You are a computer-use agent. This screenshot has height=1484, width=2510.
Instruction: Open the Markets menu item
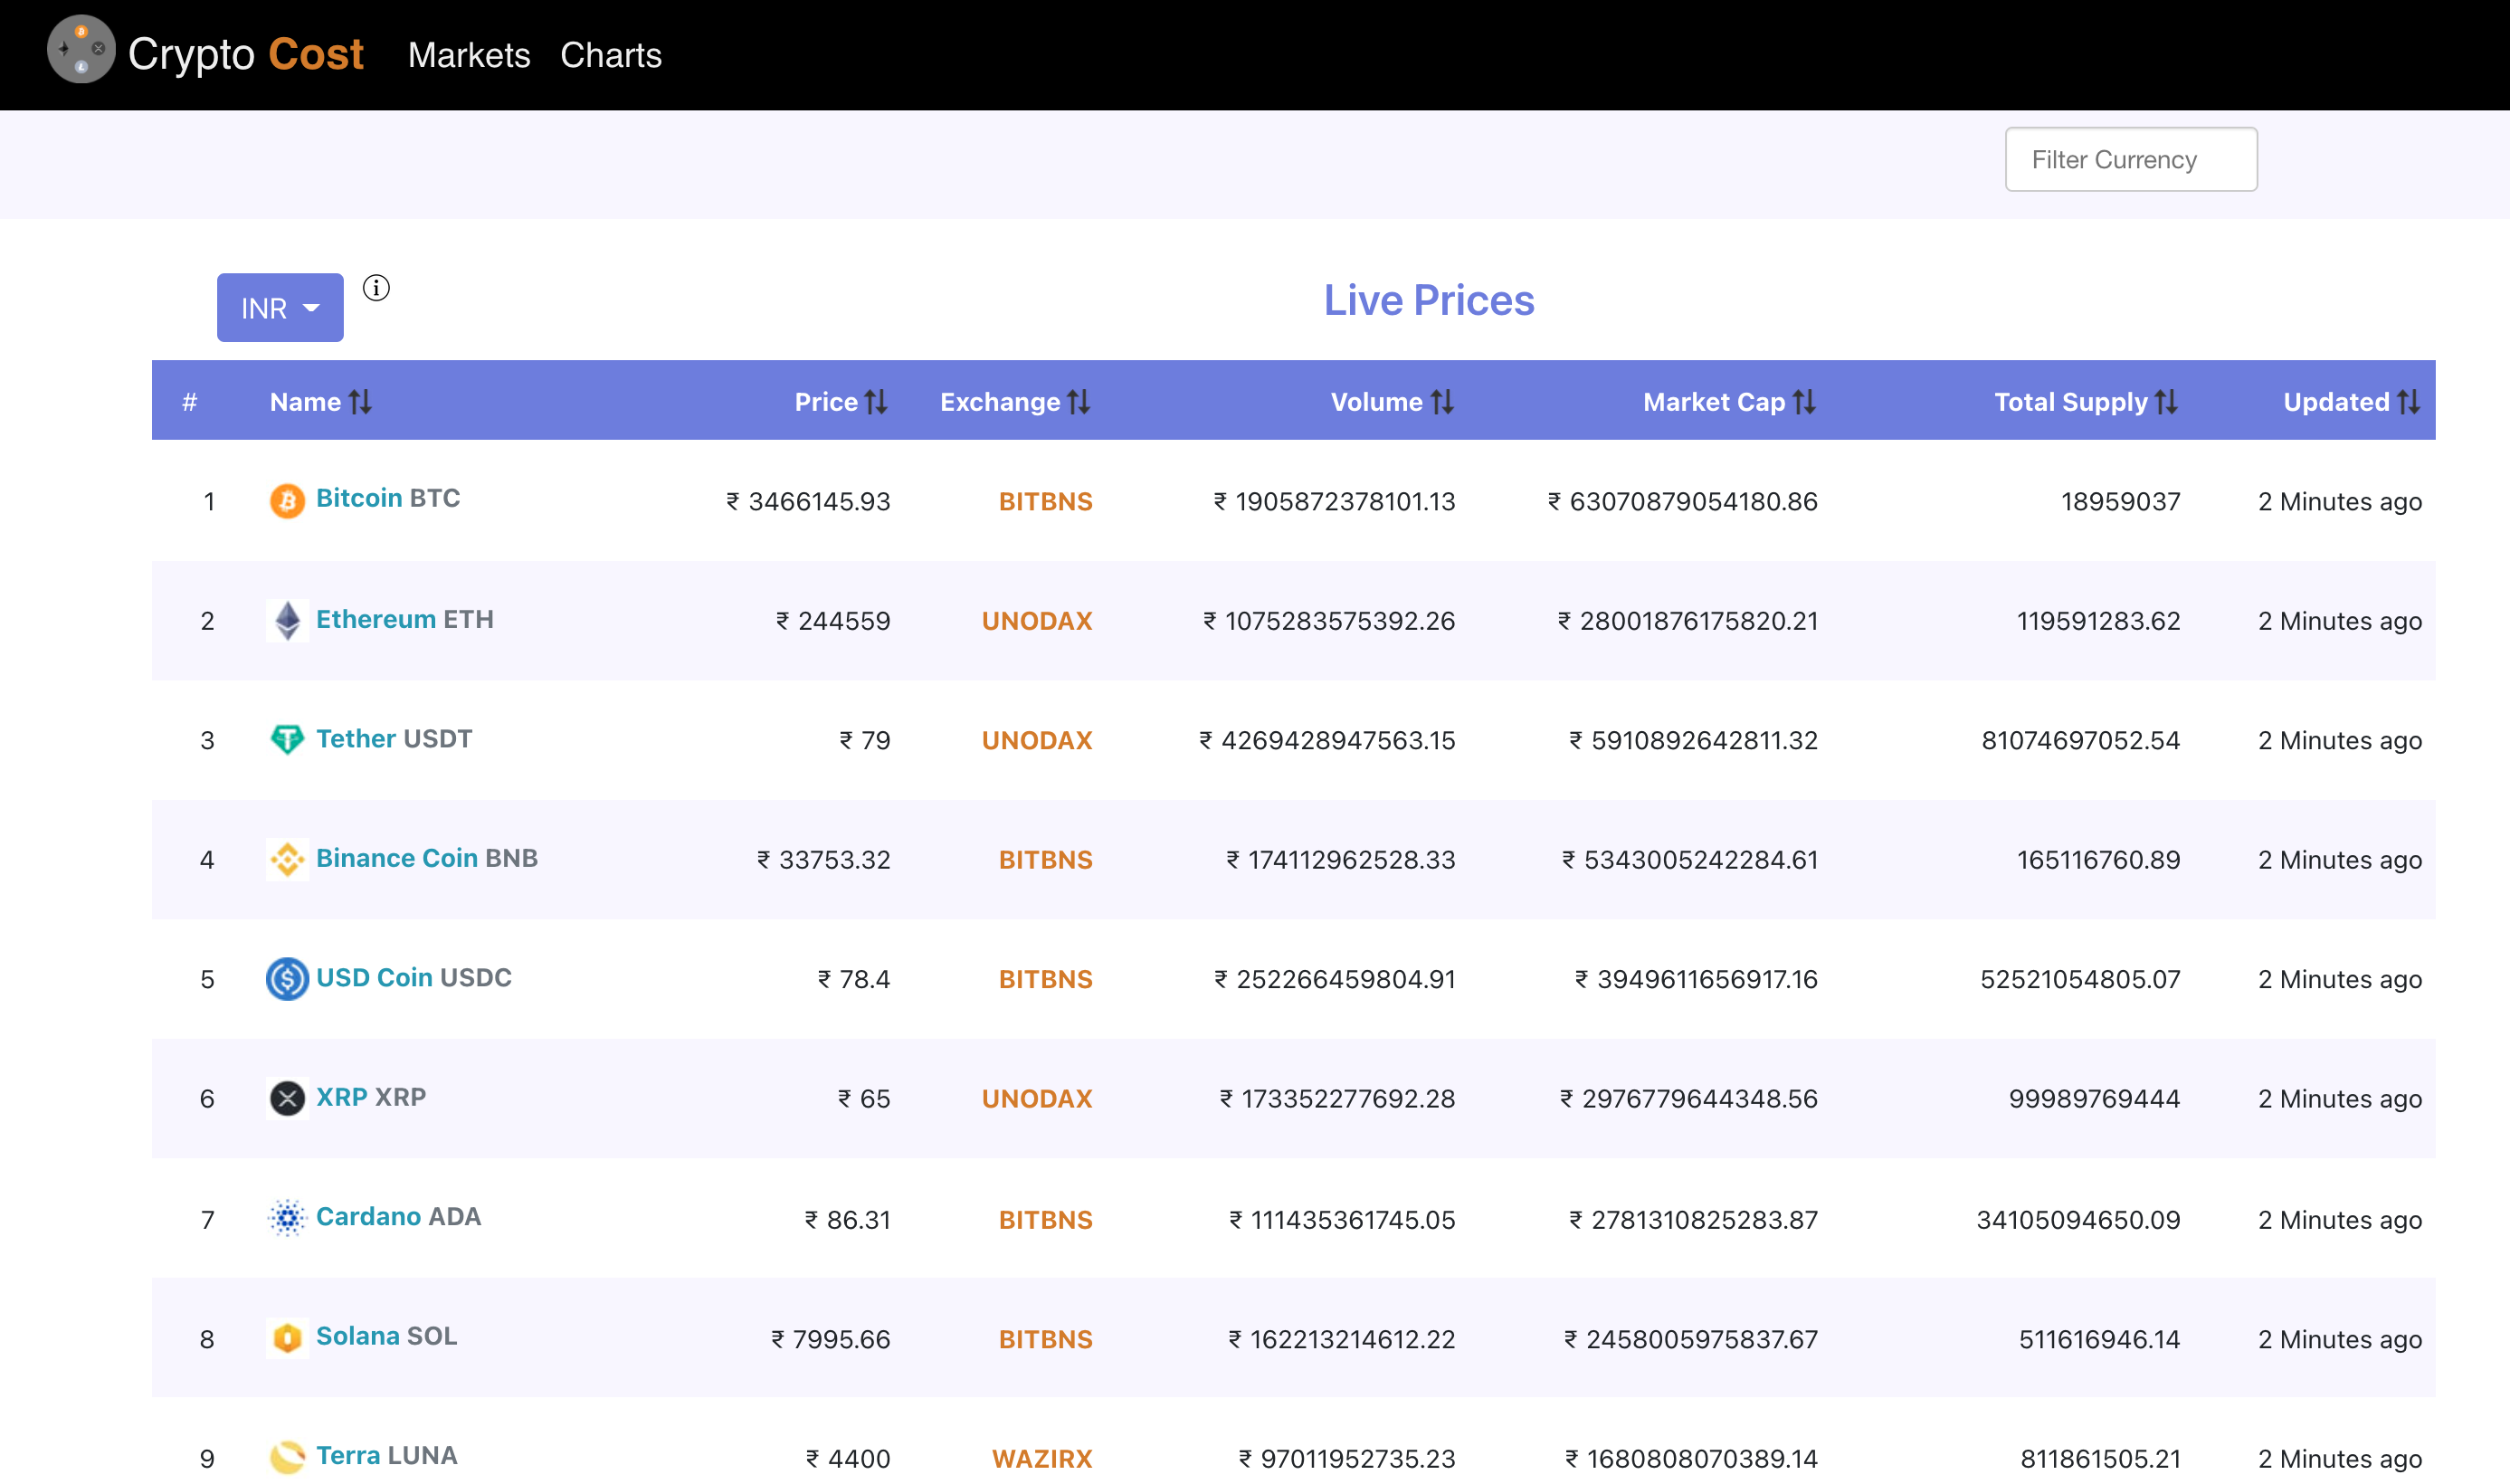pos(469,55)
